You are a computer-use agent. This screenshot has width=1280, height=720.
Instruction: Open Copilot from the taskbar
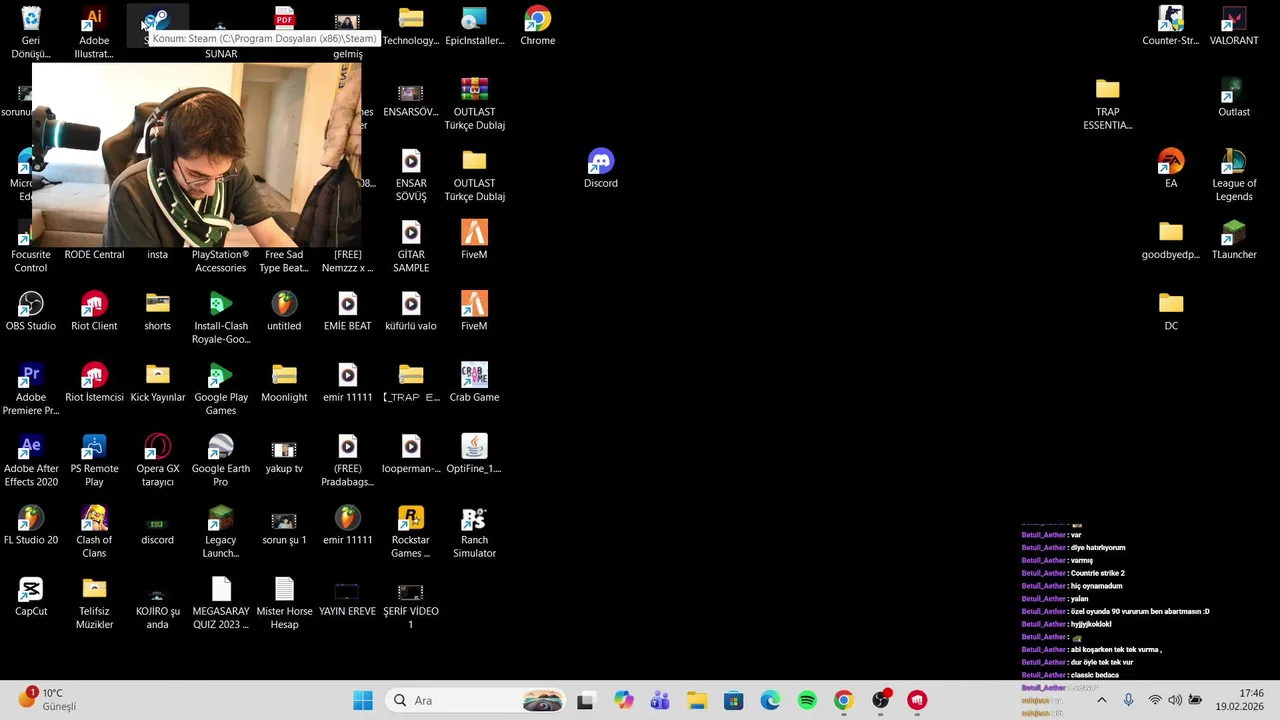click(x=624, y=700)
